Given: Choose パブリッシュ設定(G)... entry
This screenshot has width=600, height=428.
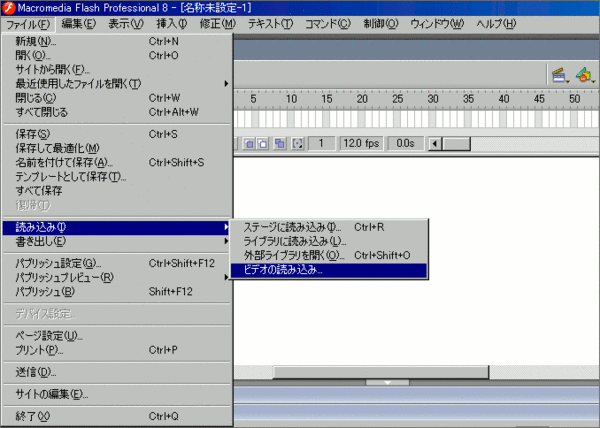Looking at the screenshot, I should 117,264.
